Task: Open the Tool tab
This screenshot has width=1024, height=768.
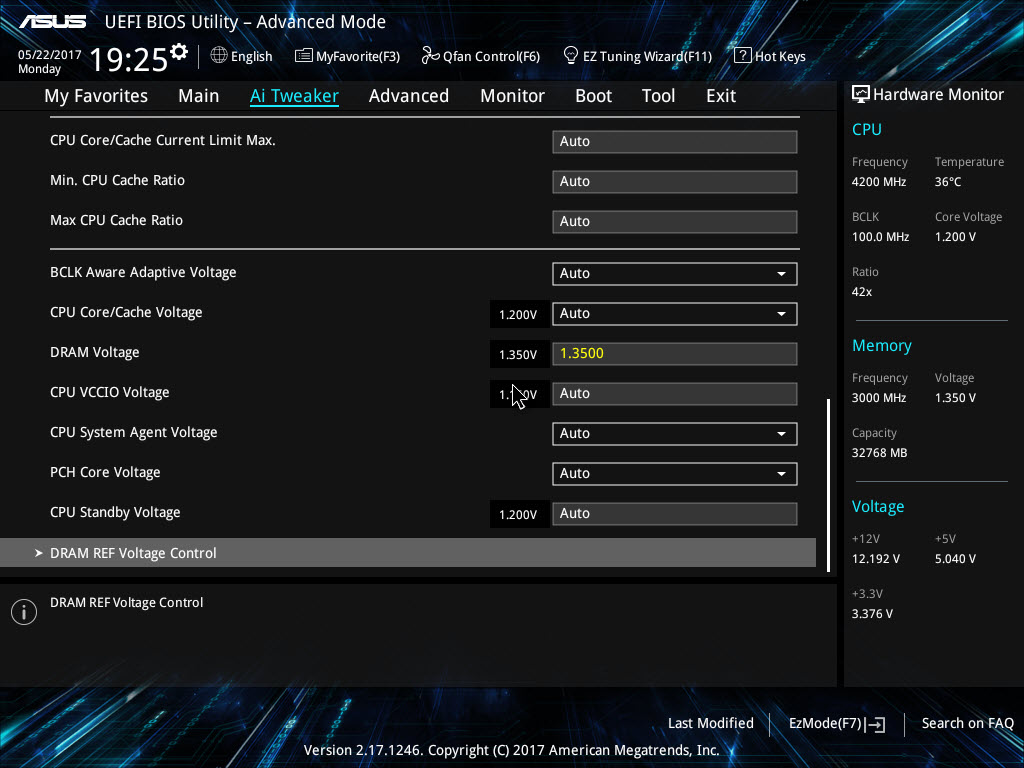Action: (658, 95)
